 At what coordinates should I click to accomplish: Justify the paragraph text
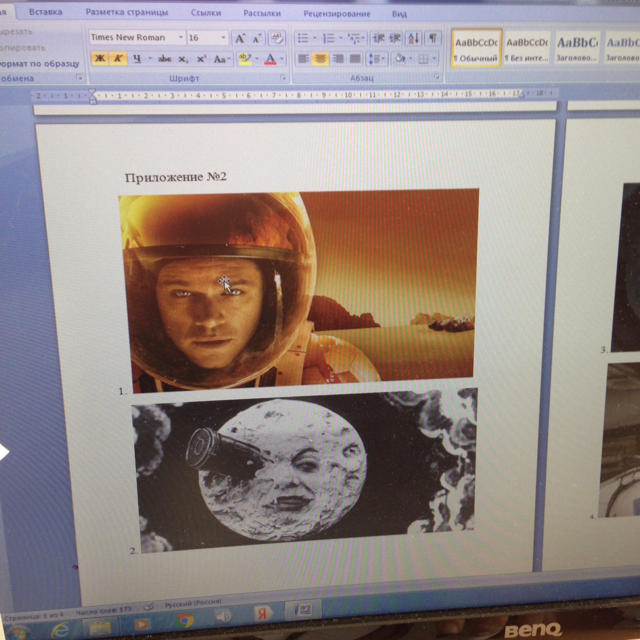point(355,59)
